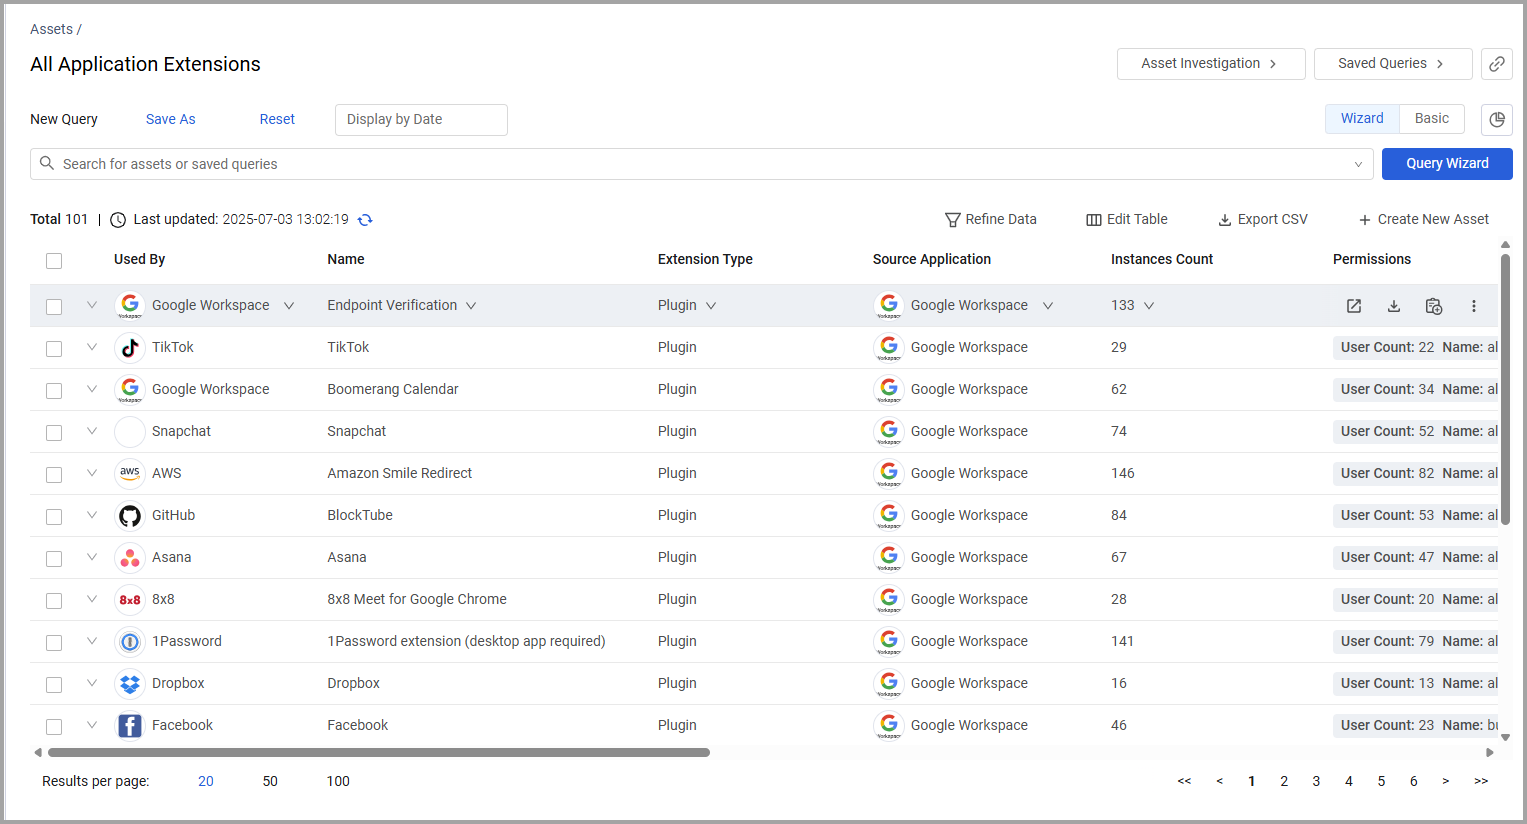
Task: Open dropdown next to Endpoint Verification name
Action: tap(471, 306)
